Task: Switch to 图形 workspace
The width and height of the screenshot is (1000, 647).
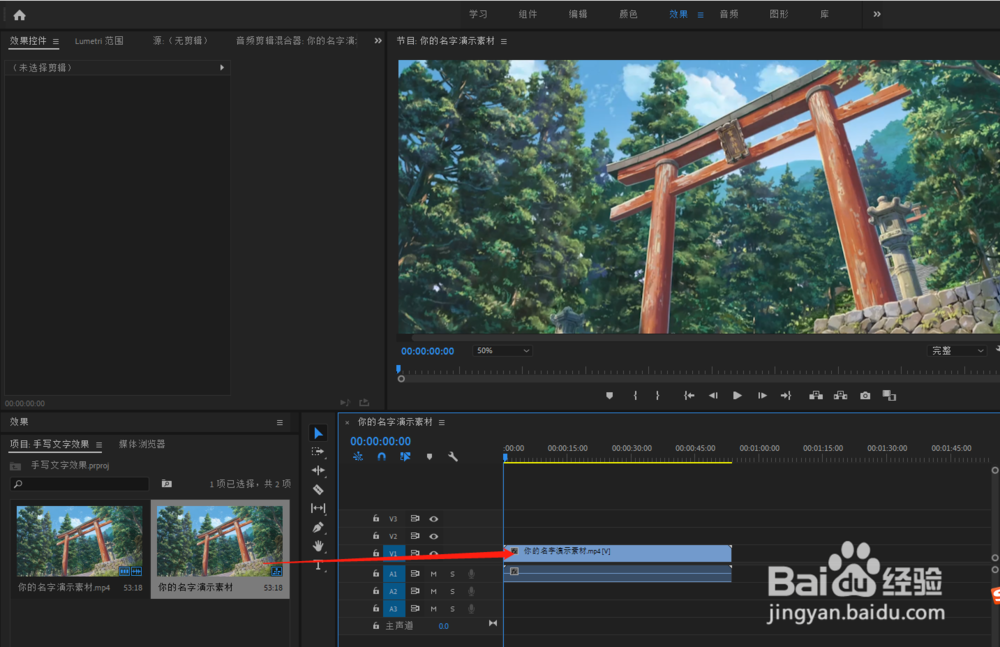Action: click(x=779, y=14)
